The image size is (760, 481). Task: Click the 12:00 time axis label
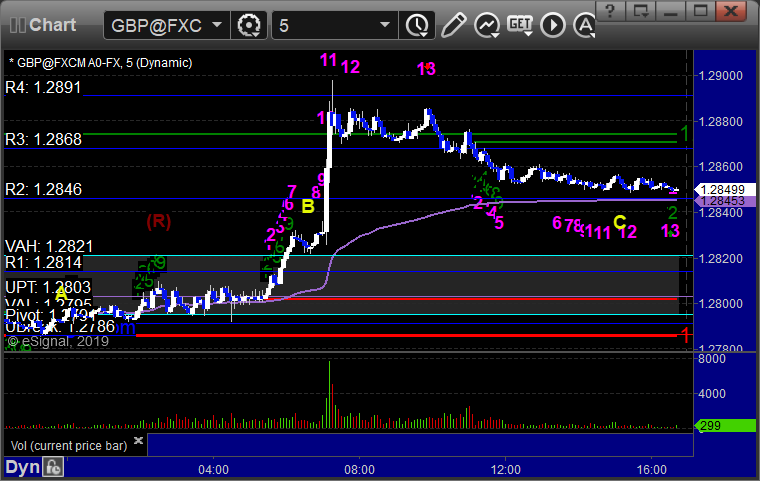pyautogui.click(x=506, y=469)
